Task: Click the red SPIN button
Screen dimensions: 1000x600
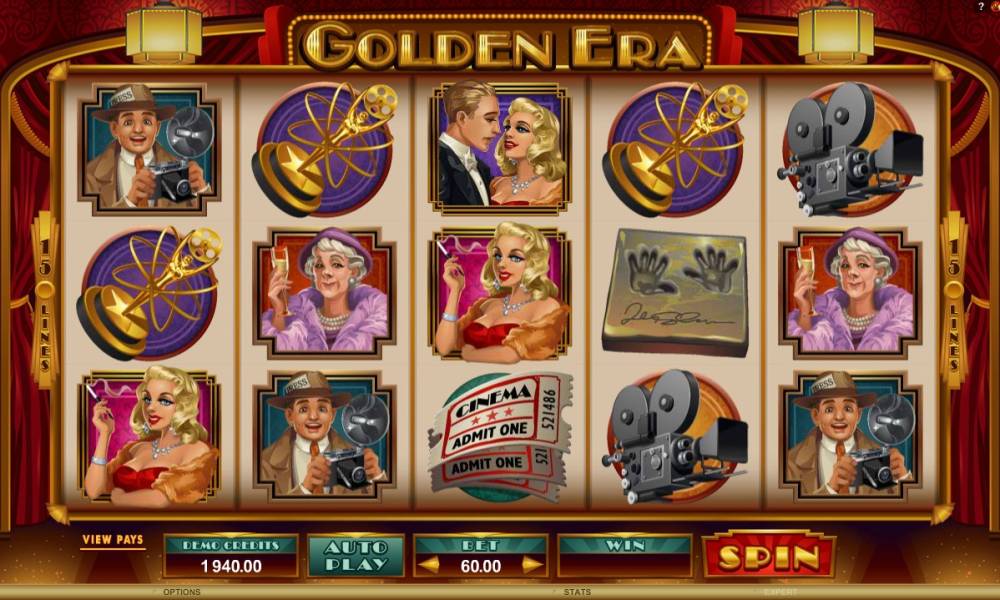Action: (x=768, y=555)
